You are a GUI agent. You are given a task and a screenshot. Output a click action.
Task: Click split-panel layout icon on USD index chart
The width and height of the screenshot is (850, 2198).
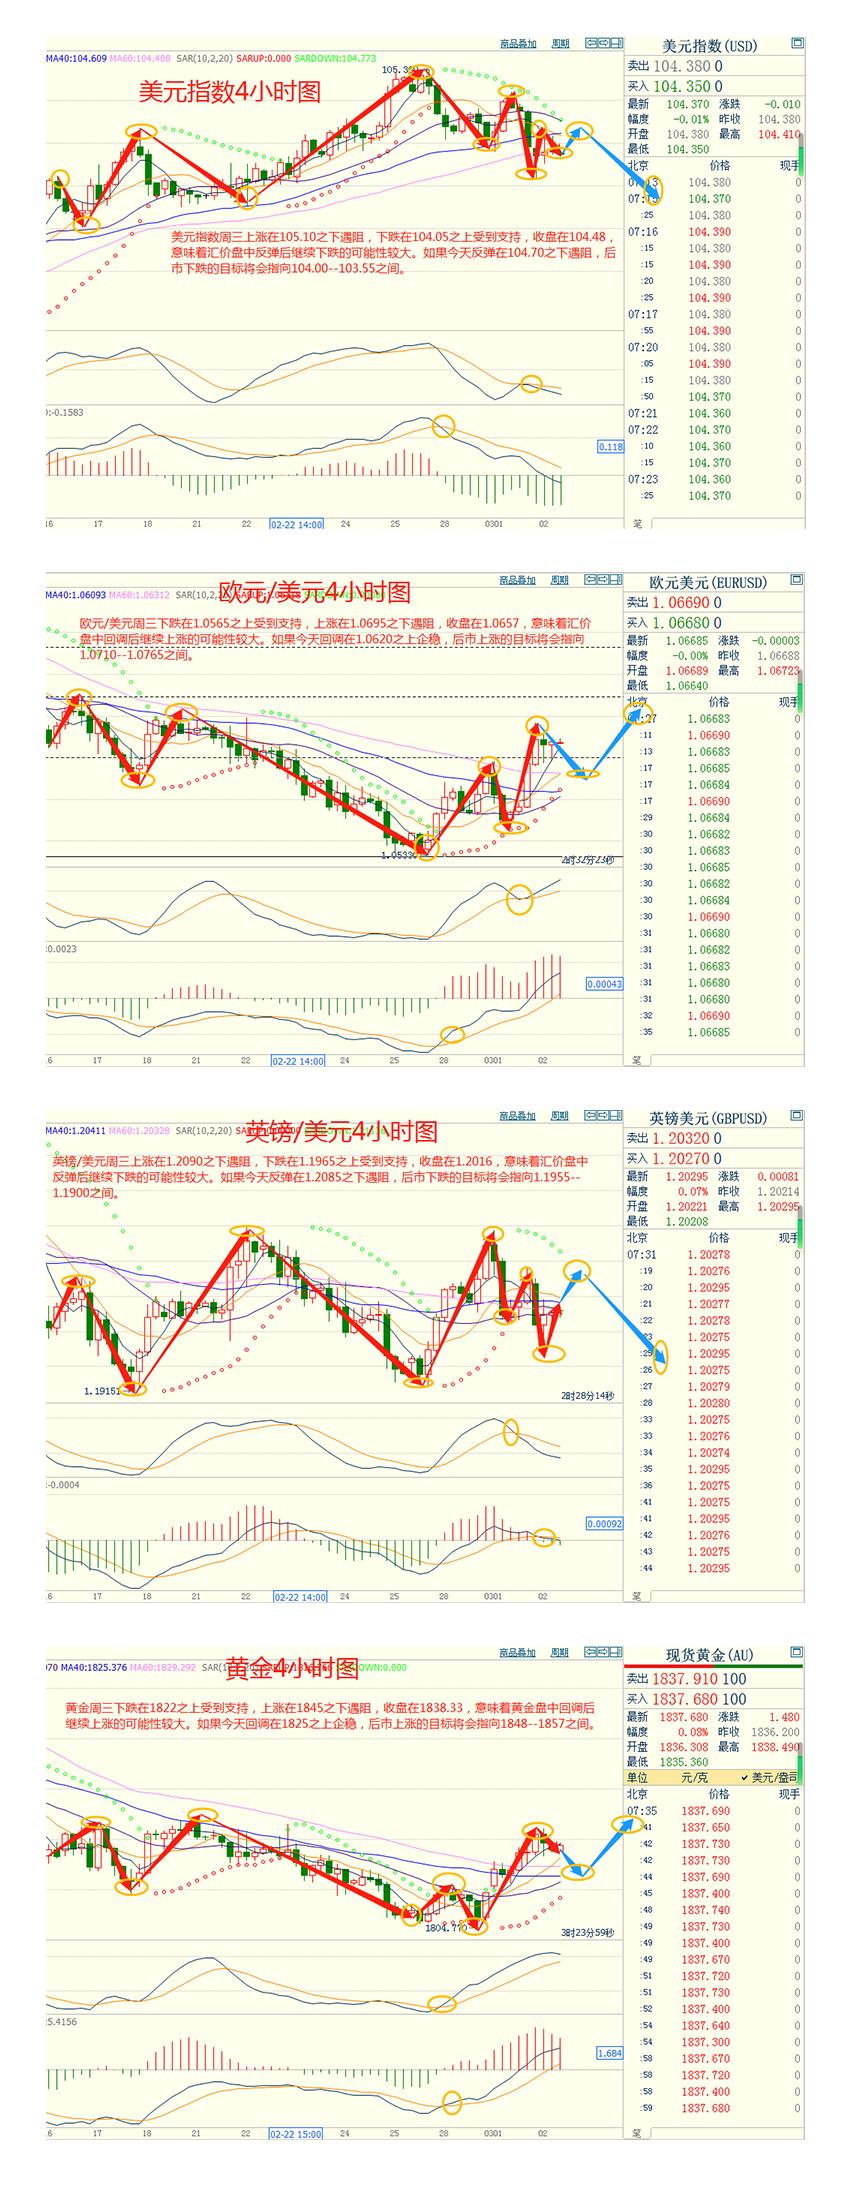point(615,43)
